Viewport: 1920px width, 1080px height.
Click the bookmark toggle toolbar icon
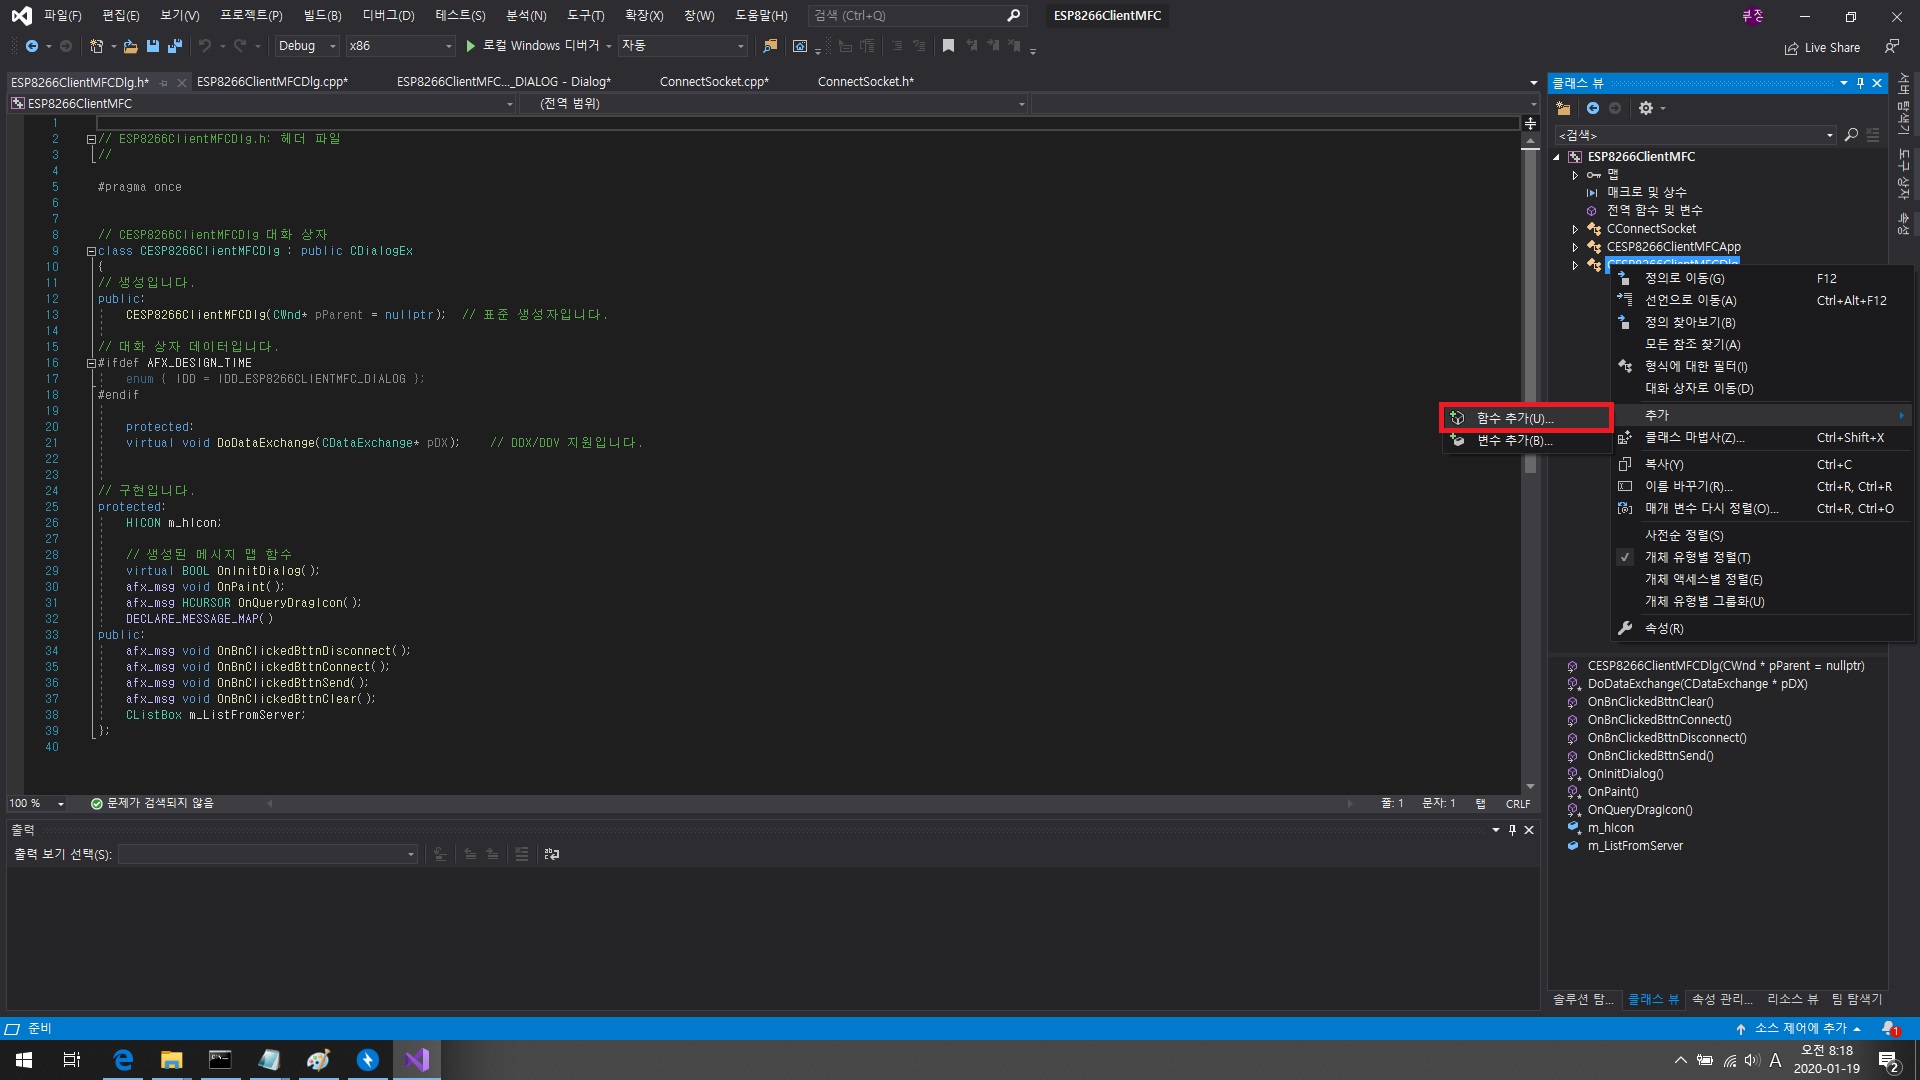(x=948, y=46)
